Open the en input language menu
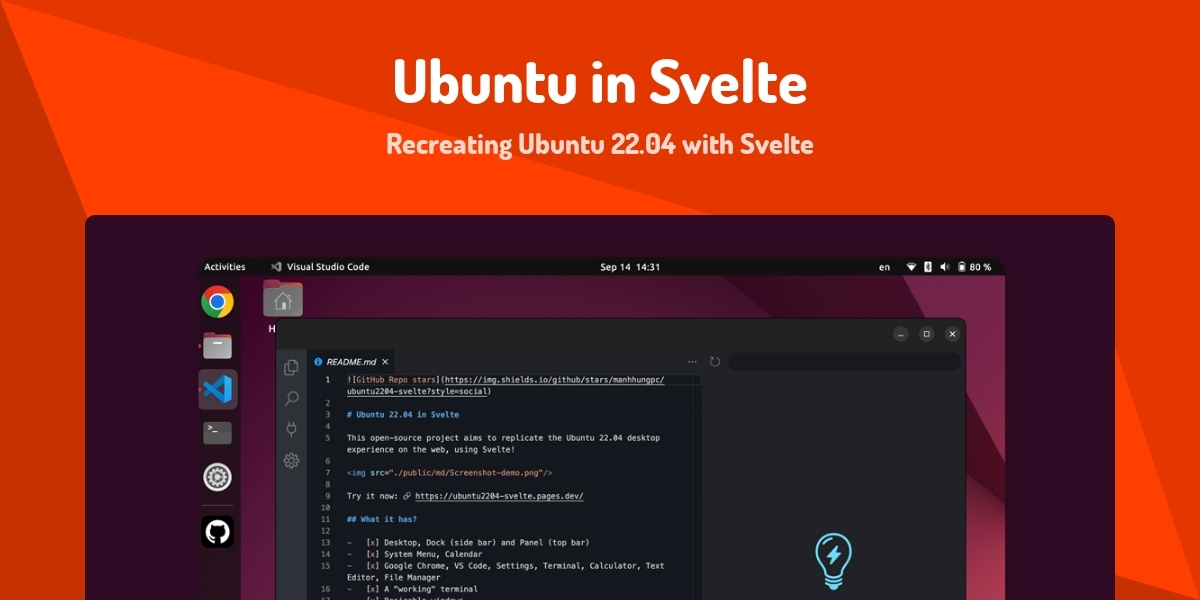The width and height of the screenshot is (1200, 600). pyautogui.click(x=885, y=267)
